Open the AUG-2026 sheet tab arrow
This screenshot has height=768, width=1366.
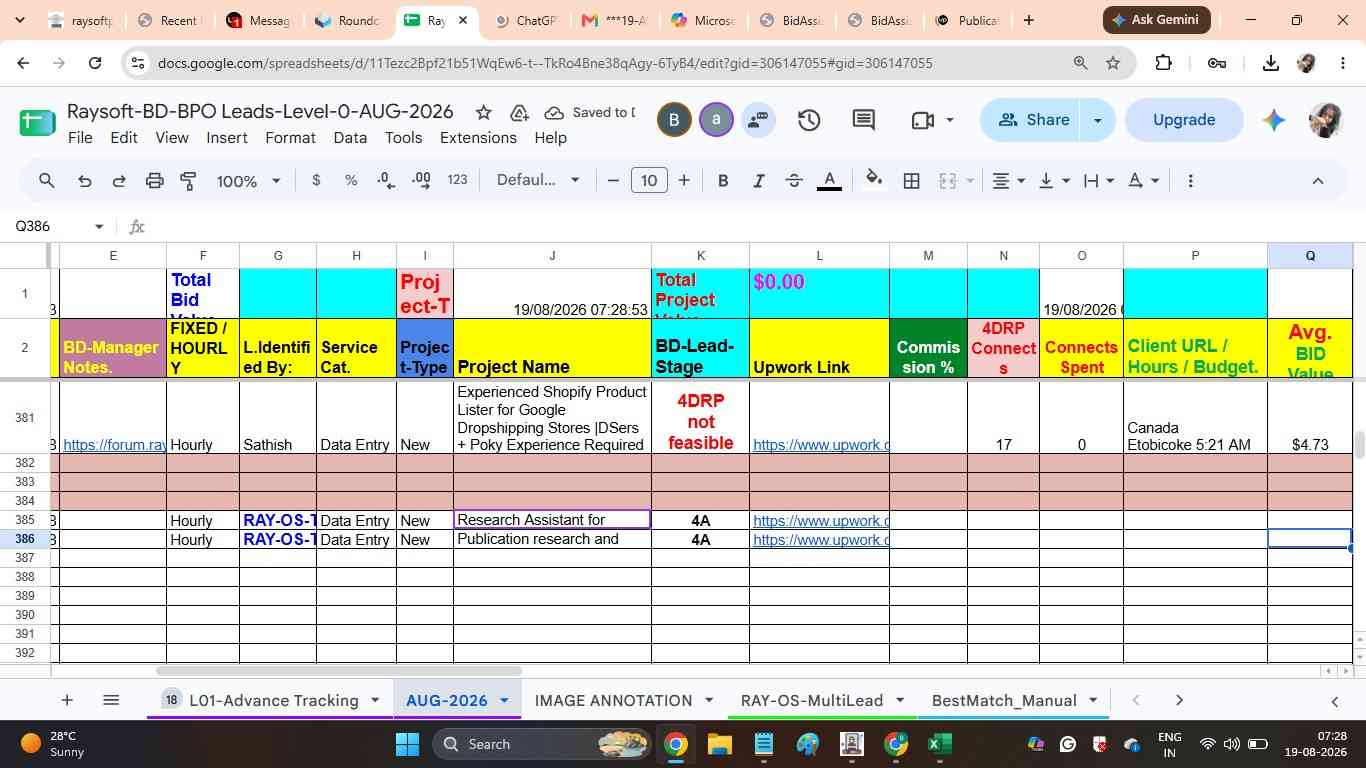tap(504, 700)
